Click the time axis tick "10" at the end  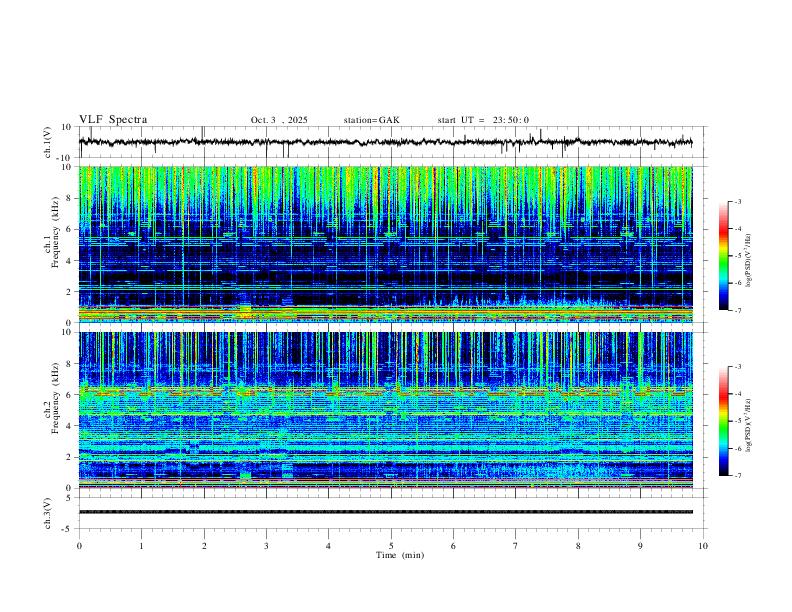(703, 546)
